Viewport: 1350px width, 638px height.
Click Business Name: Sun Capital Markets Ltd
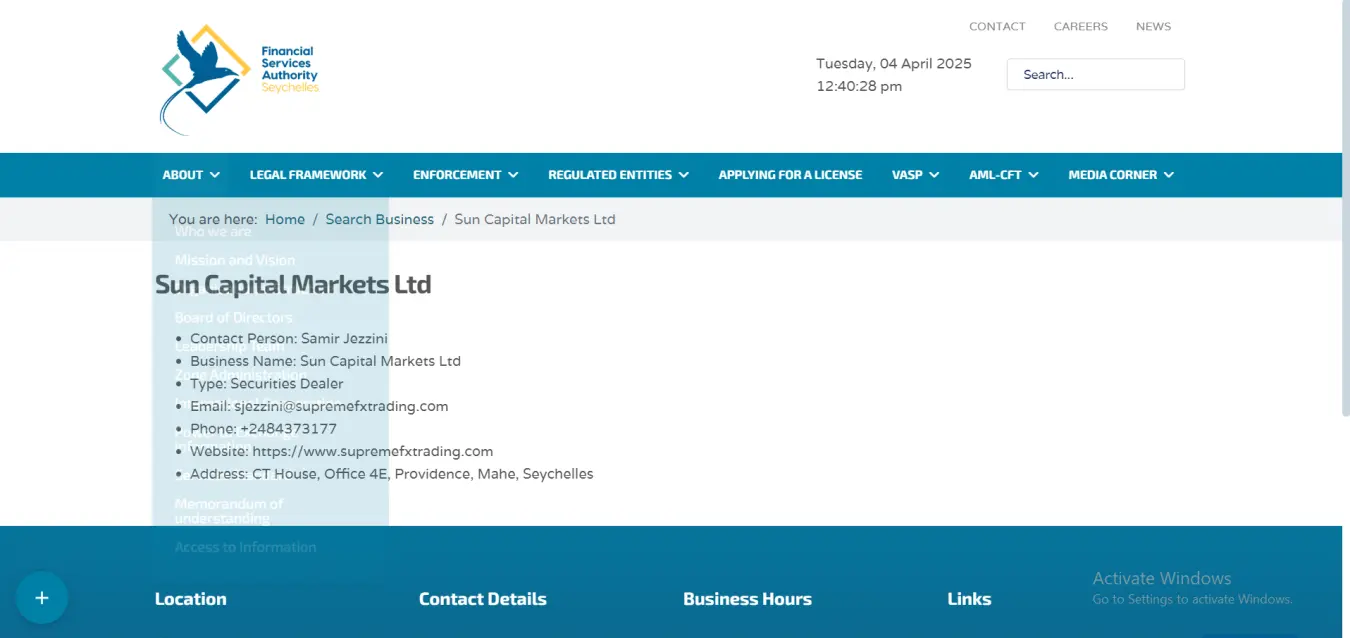pos(325,361)
